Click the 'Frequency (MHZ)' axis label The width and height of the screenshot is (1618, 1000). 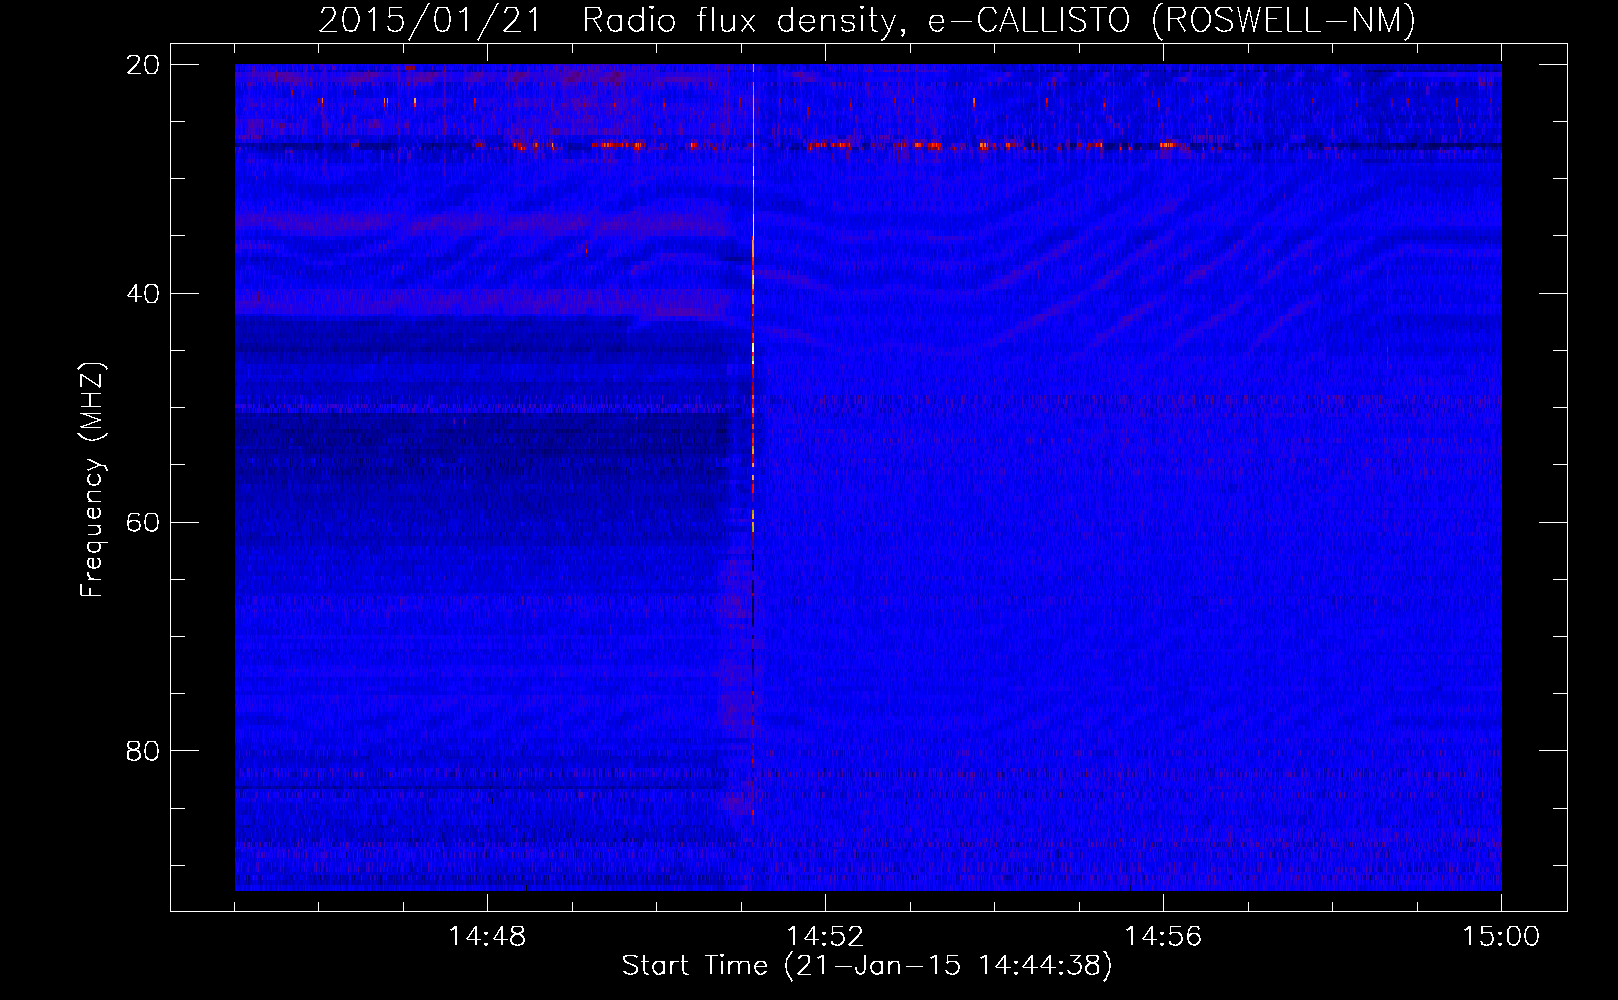click(92, 479)
